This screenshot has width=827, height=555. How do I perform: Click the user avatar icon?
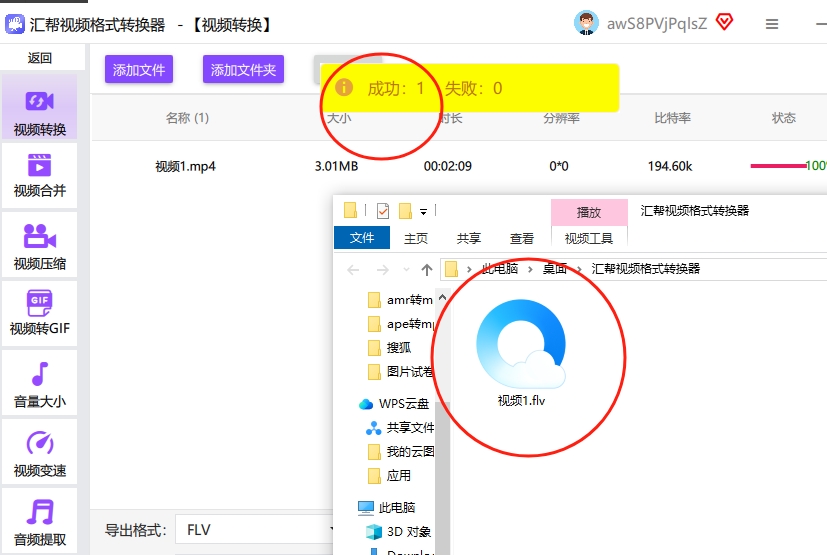(x=586, y=23)
